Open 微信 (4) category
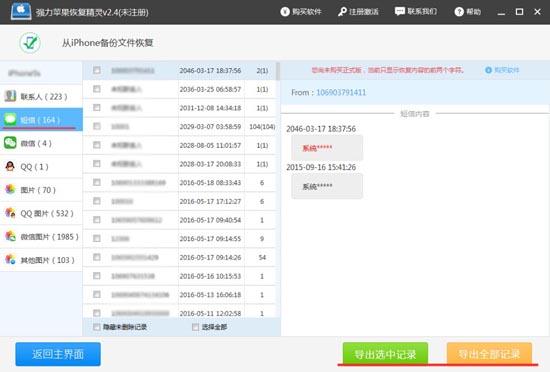The height and width of the screenshot is (372, 550). (41, 143)
